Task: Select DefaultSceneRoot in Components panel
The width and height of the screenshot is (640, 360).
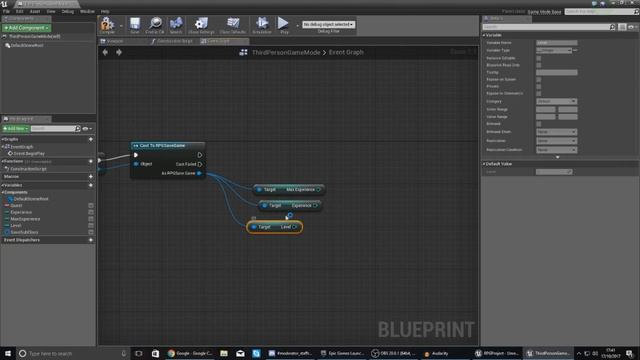Action: [x=27, y=45]
